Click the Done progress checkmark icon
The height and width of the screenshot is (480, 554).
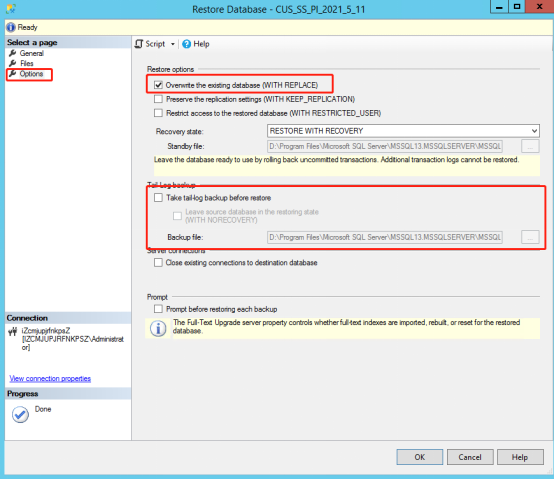[x=20, y=414]
